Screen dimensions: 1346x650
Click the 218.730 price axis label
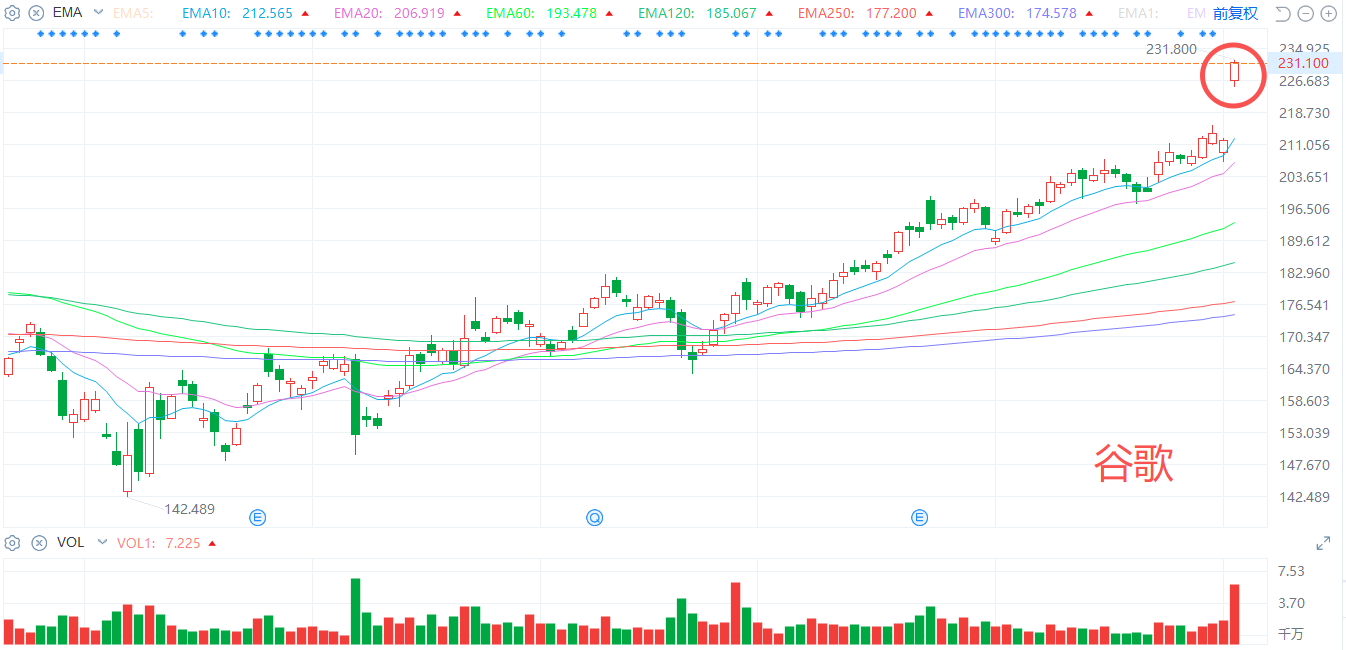click(1303, 113)
